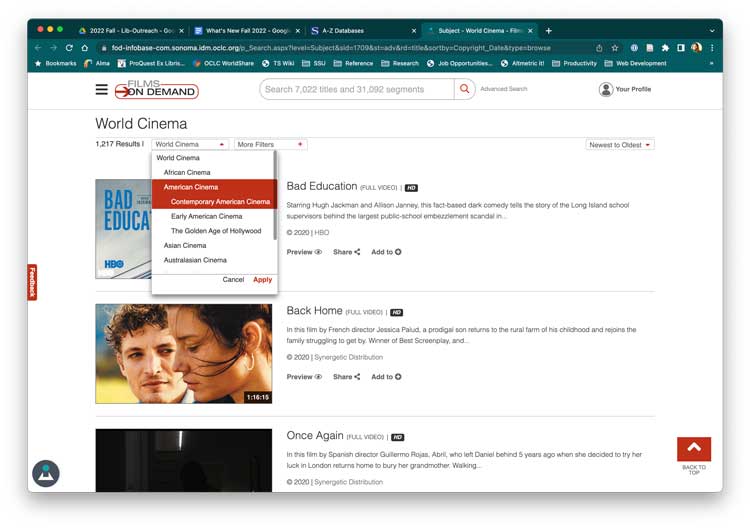The image size is (750, 528).
Task: Click the browser home icon
Action: click(x=85, y=48)
